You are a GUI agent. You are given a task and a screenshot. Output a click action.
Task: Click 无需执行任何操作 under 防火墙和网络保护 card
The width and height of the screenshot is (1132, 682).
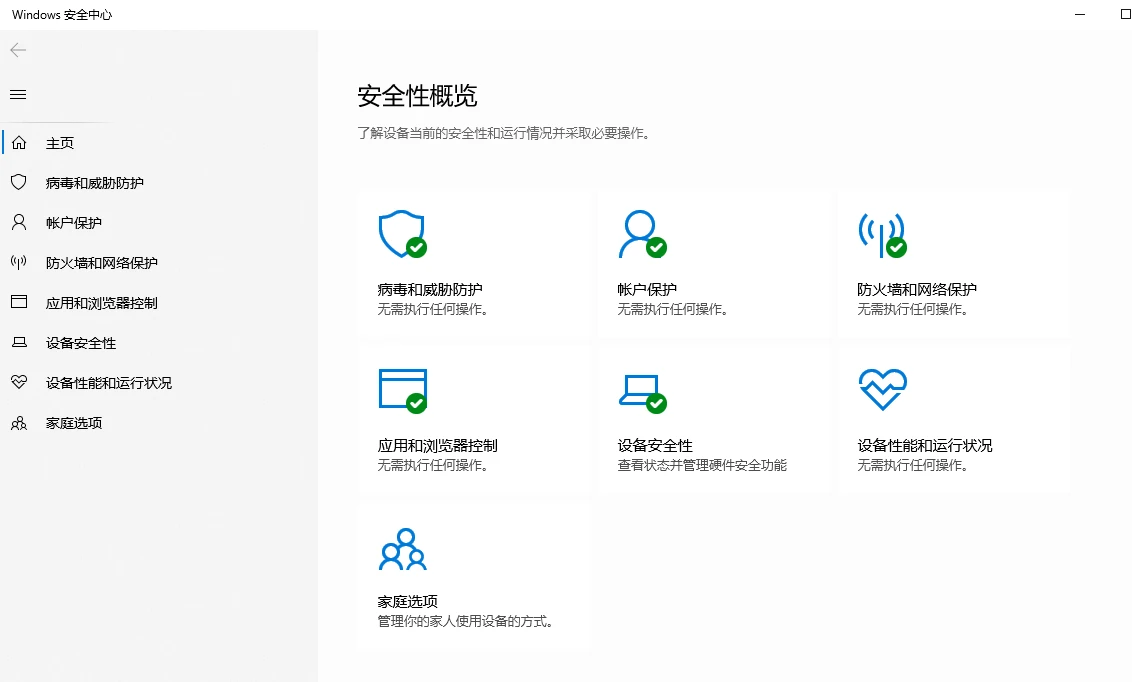(913, 310)
